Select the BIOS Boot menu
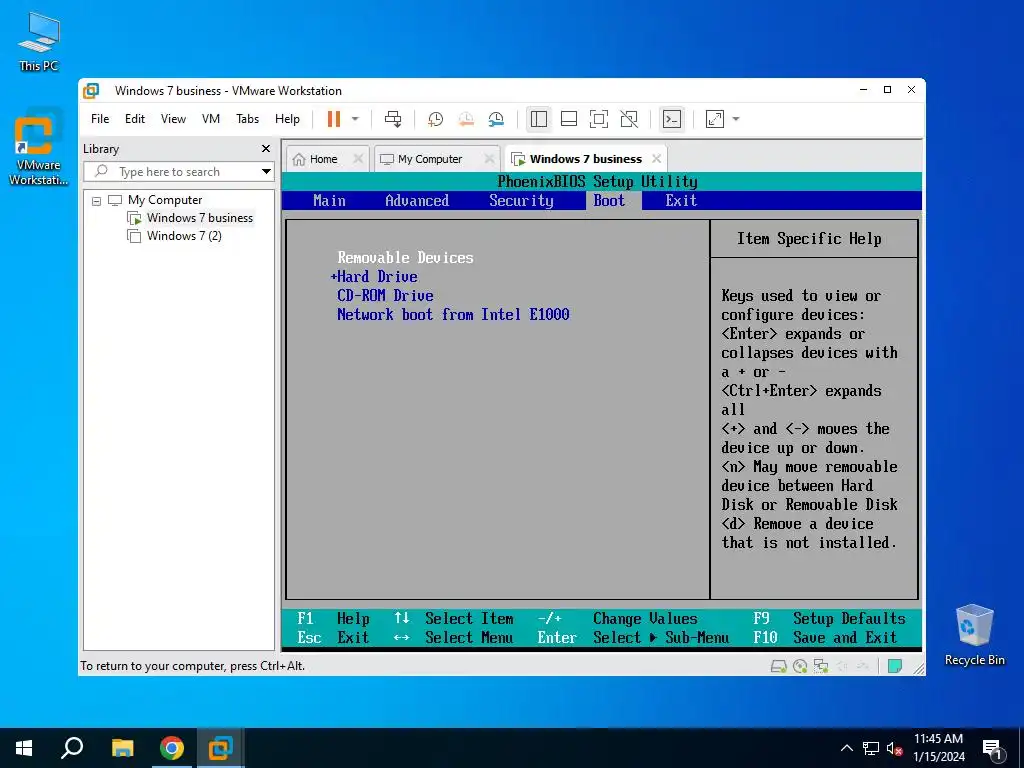This screenshot has width=1024, height=768. [609, 200]
